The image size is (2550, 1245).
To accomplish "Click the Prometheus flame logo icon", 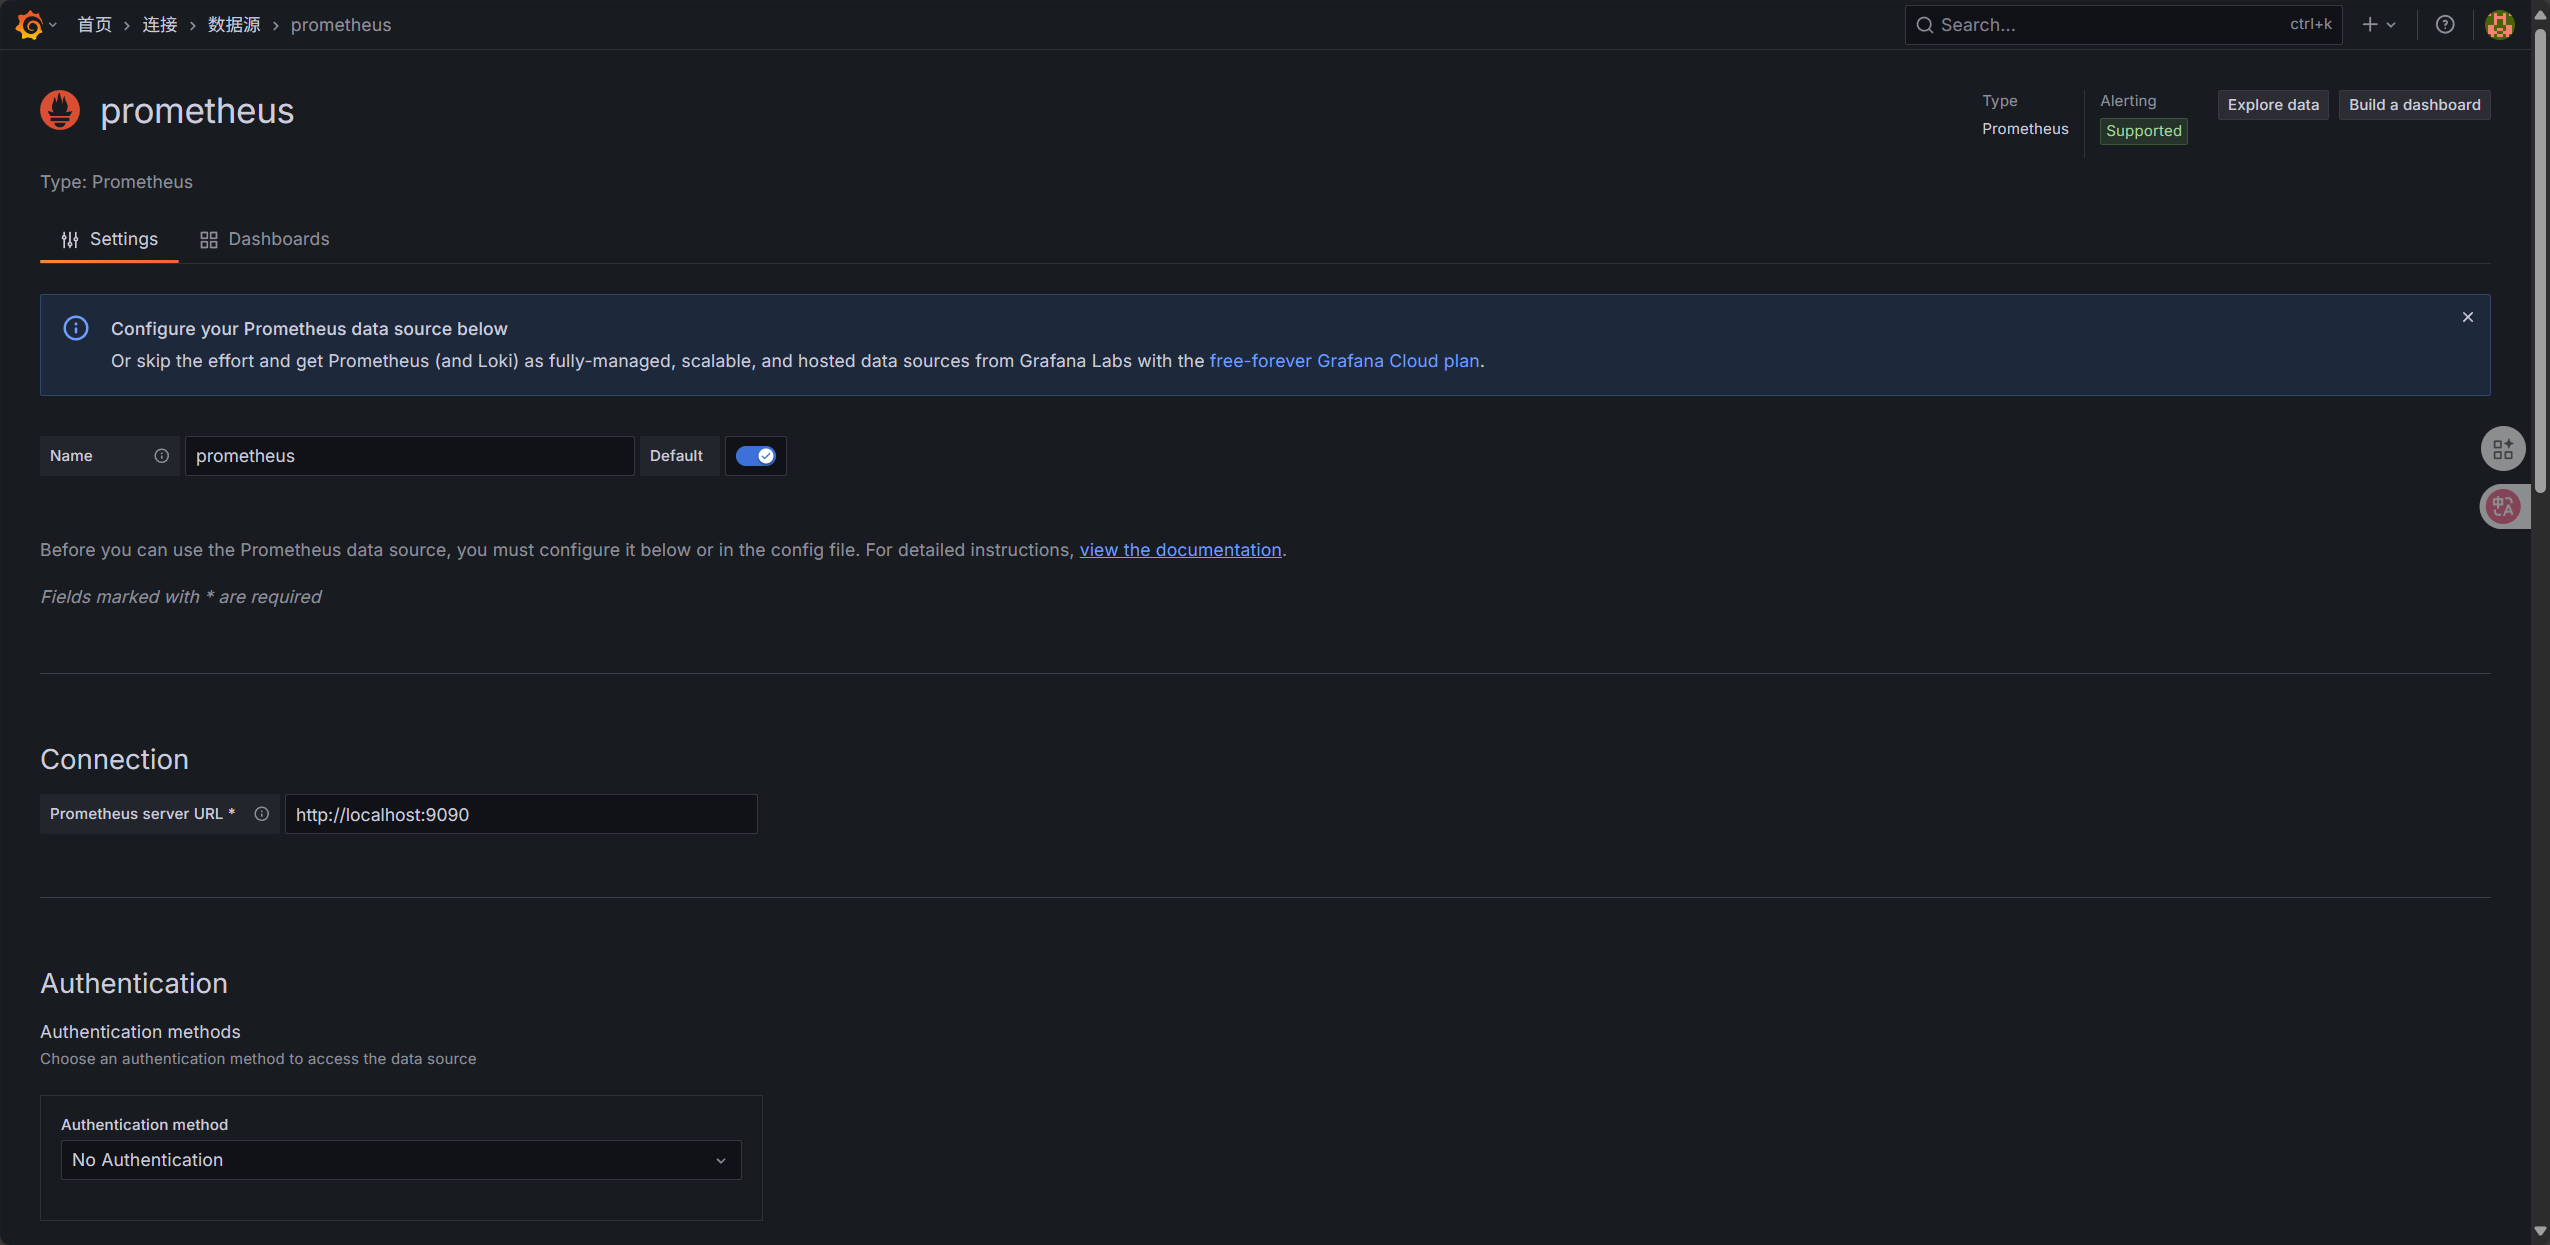I will coord(60,110).
